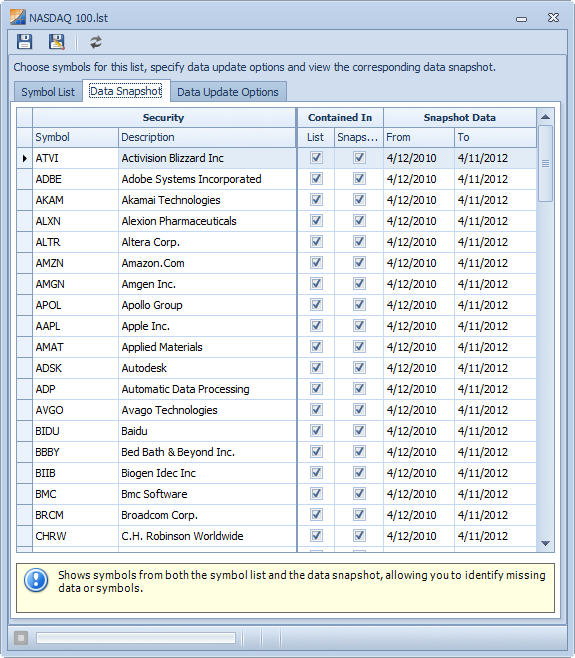The width and height of the screenshot is (575, 658).
Task: Click the Snapshot Data band header
Action: point(460,118)
